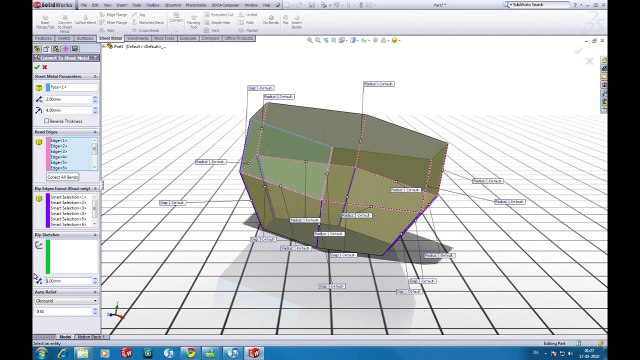Open the Insert menu
The width and height of the screenshot is (640, 360).
point(122,5)
